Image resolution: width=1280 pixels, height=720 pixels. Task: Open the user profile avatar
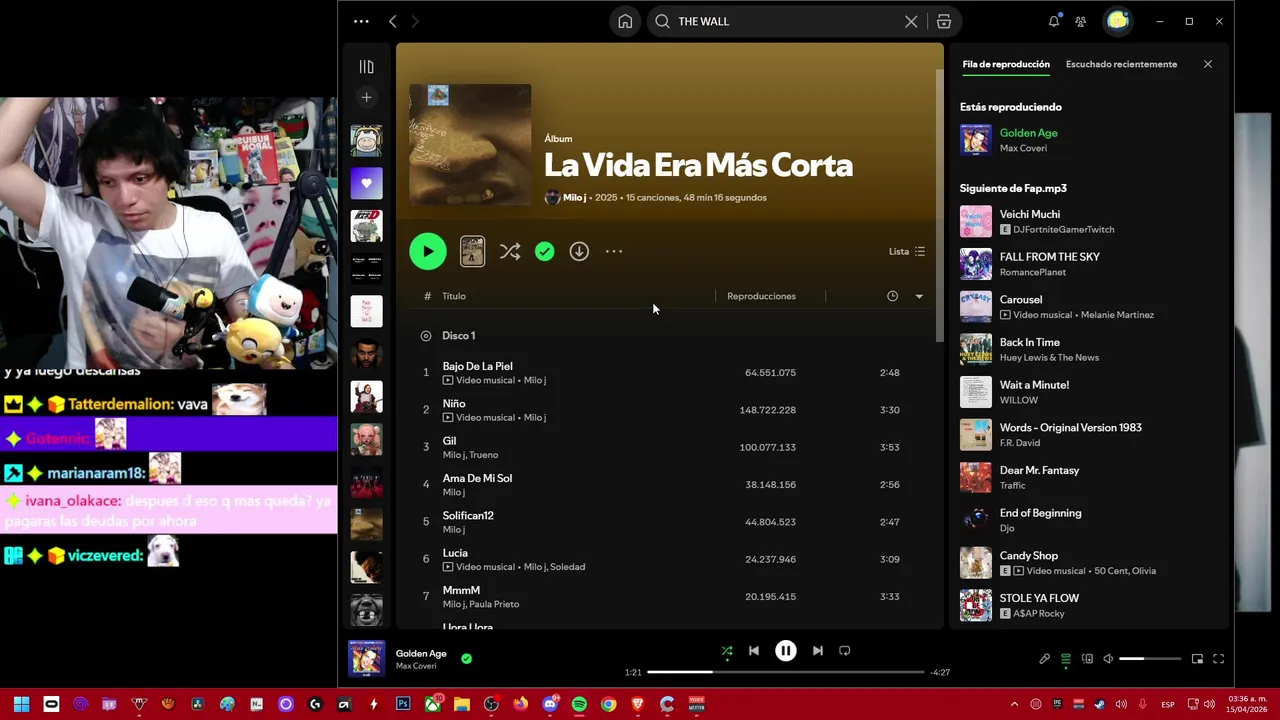tap(1117, 21)
